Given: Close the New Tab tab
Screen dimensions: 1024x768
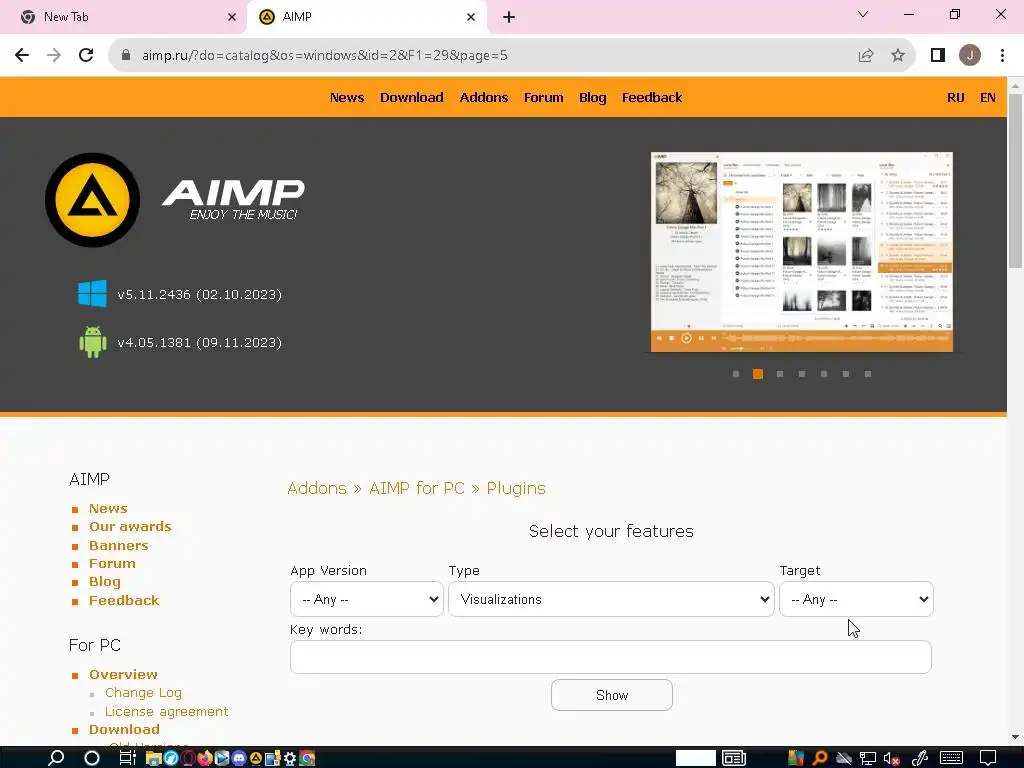Looking at the screenshot, I should coord(232,17).
